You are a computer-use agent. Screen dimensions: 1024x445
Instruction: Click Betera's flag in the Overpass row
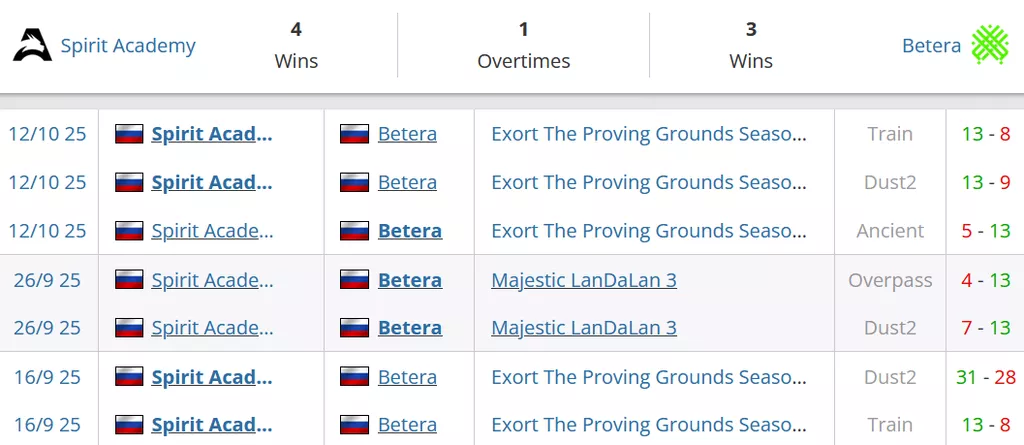[x=355, y=280]
